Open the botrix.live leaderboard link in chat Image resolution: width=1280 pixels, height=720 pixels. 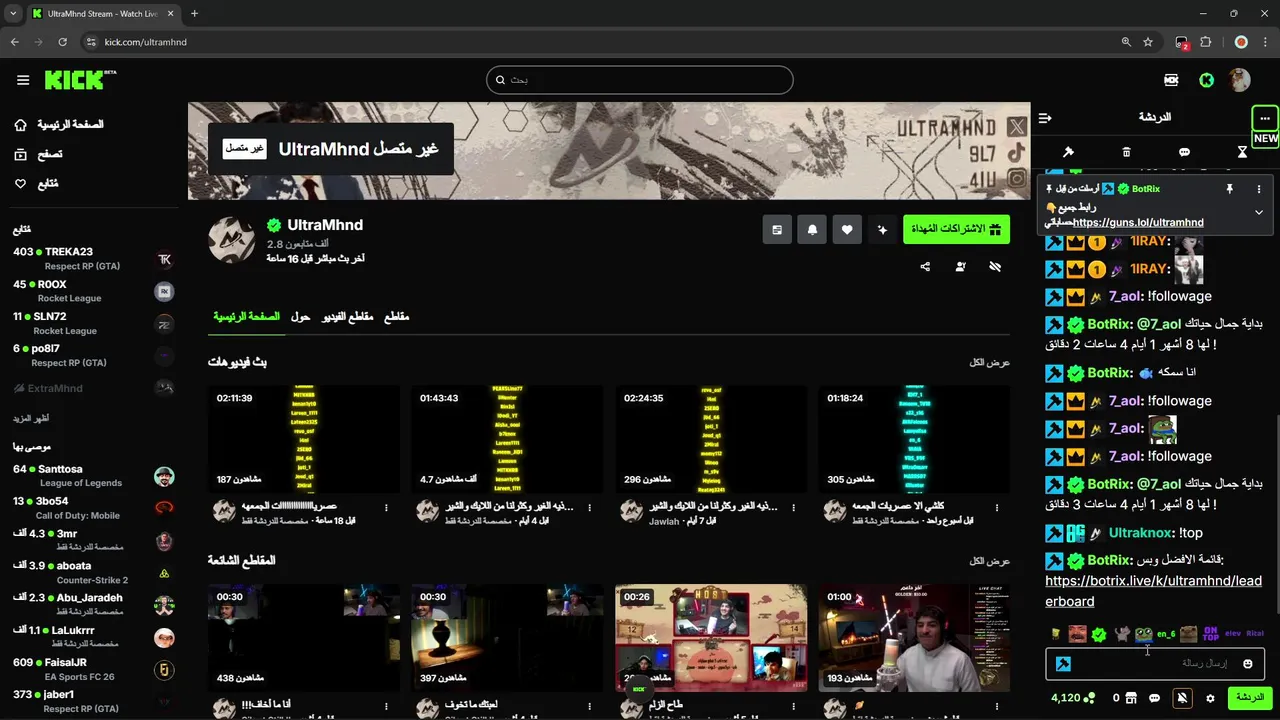[x=1153, y=591]
